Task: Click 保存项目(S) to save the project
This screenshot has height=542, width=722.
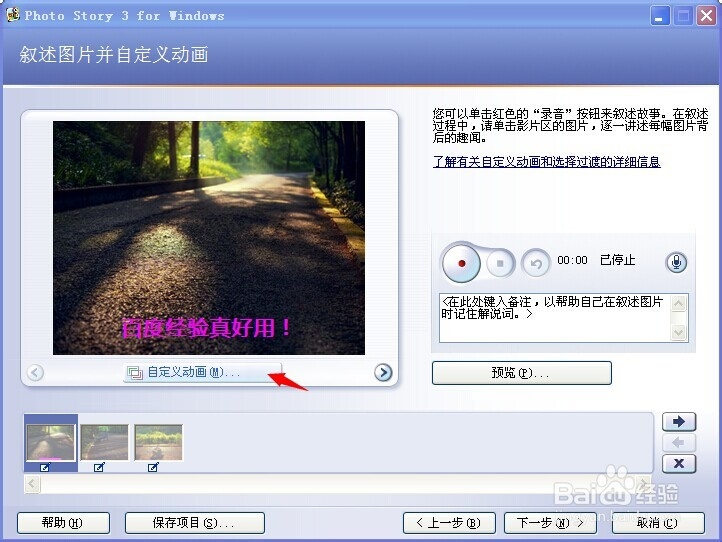Action: click(x=195, y=523)
